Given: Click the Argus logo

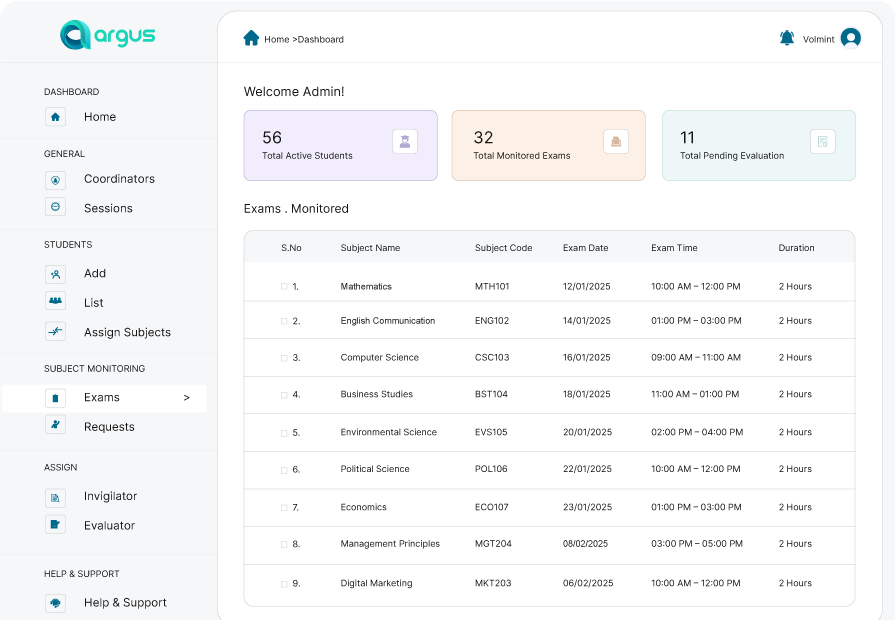Looking at the screenshot, I should pos(107,36).
